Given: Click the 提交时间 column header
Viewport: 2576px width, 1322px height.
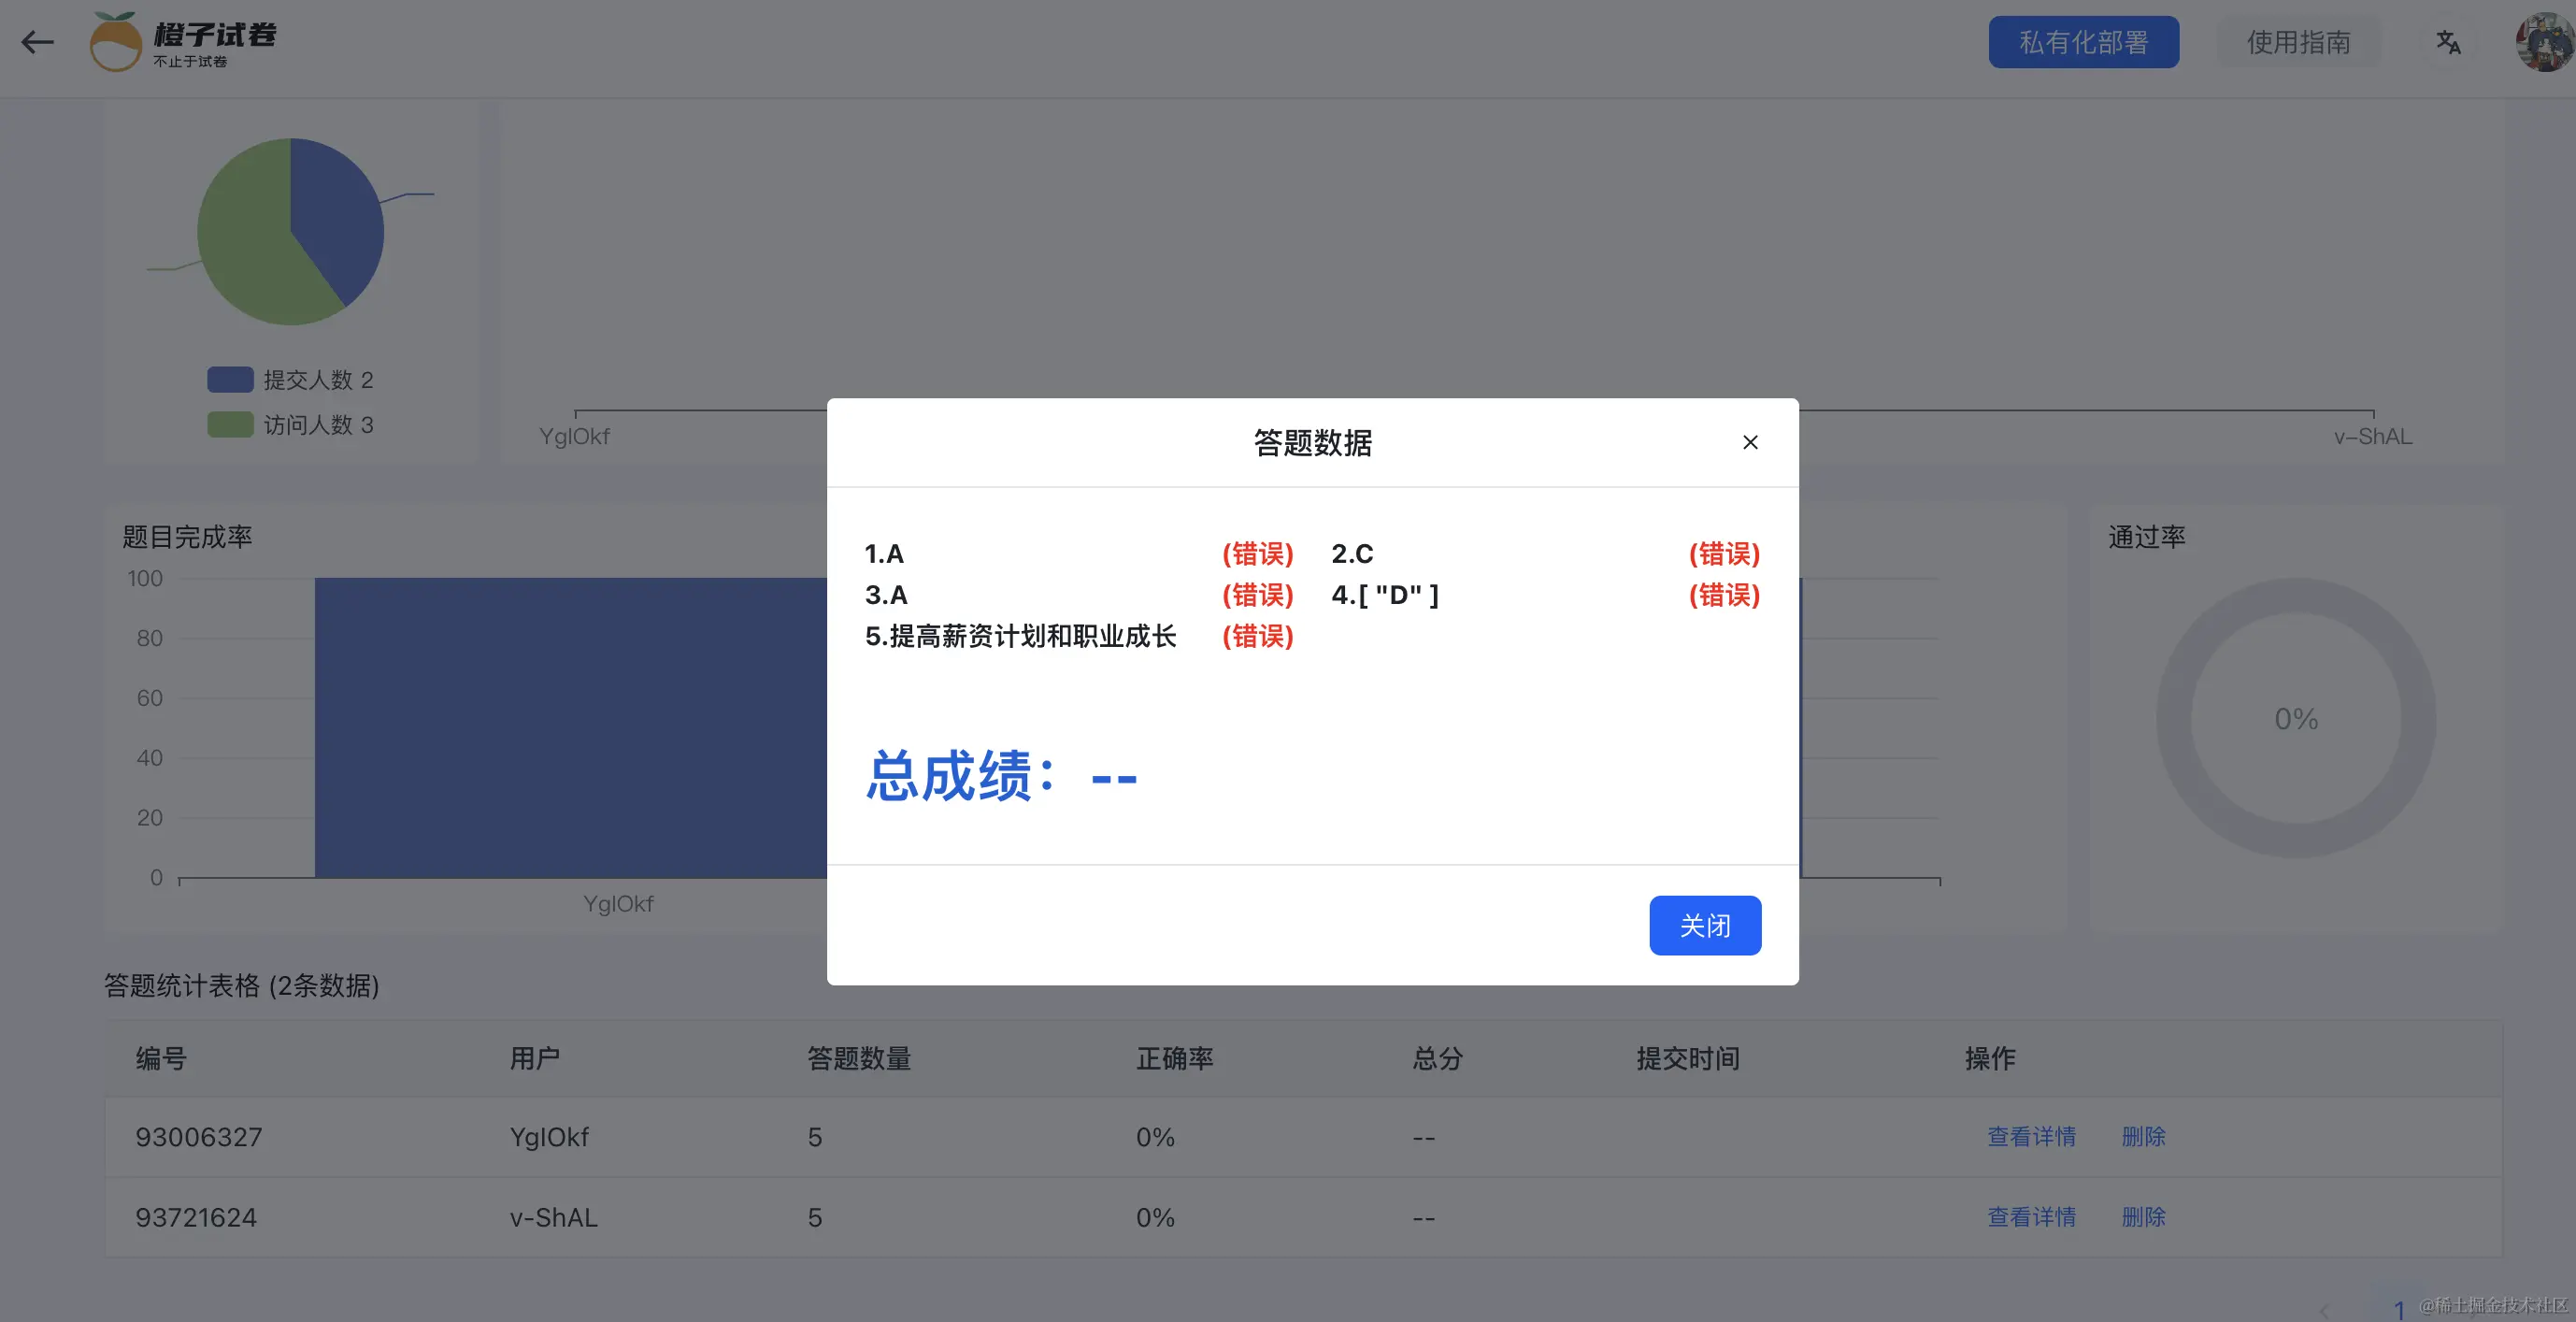Looking at the screenshot, I should (1687, 1058).
